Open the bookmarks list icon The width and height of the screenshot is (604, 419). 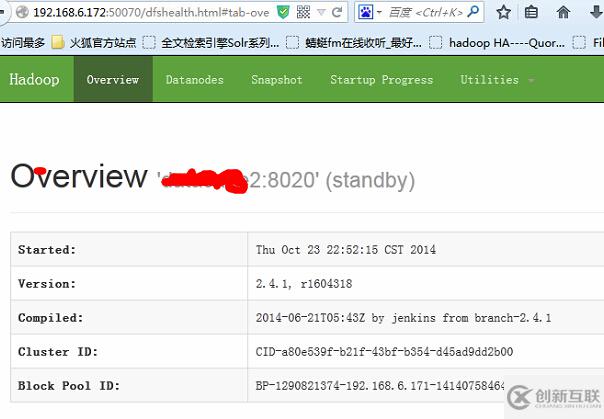[532, 13]
